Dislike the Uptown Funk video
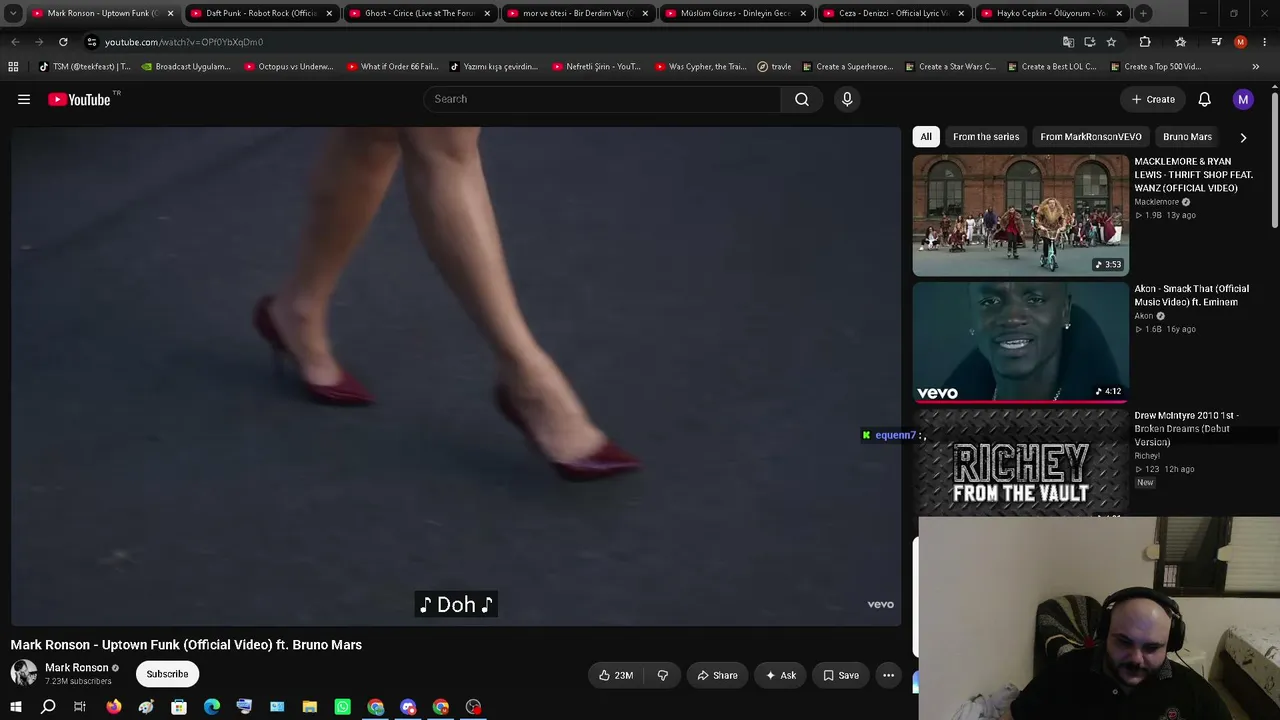Screen dimensions: 1280x720 point(662,675)
